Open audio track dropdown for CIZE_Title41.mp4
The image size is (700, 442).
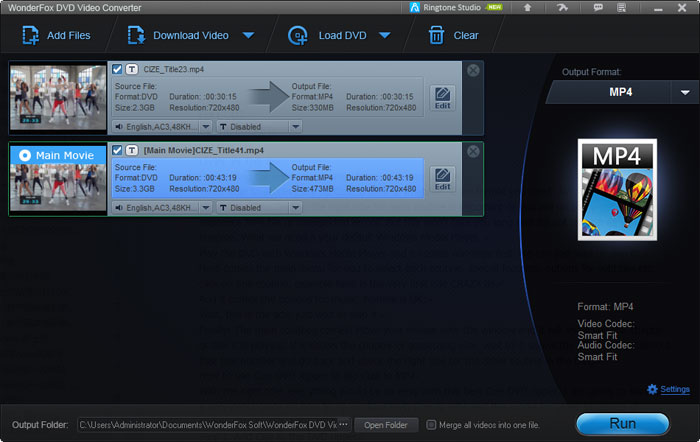tap(205, 208)
